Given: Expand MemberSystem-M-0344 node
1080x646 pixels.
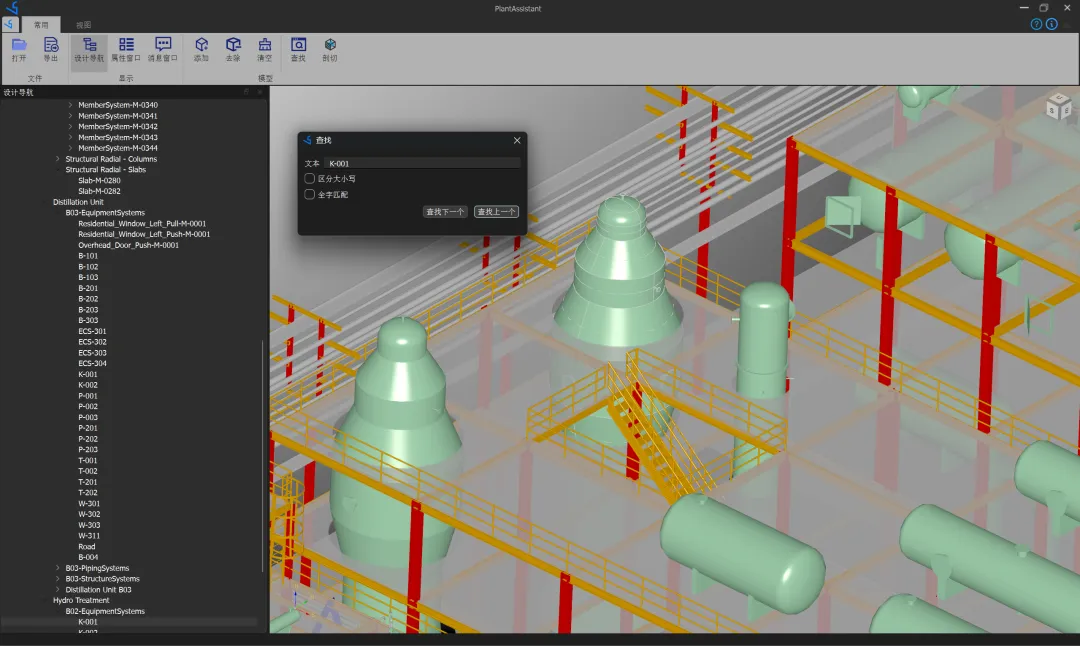Looking at the screenshot, I should [x=70, y=148].
